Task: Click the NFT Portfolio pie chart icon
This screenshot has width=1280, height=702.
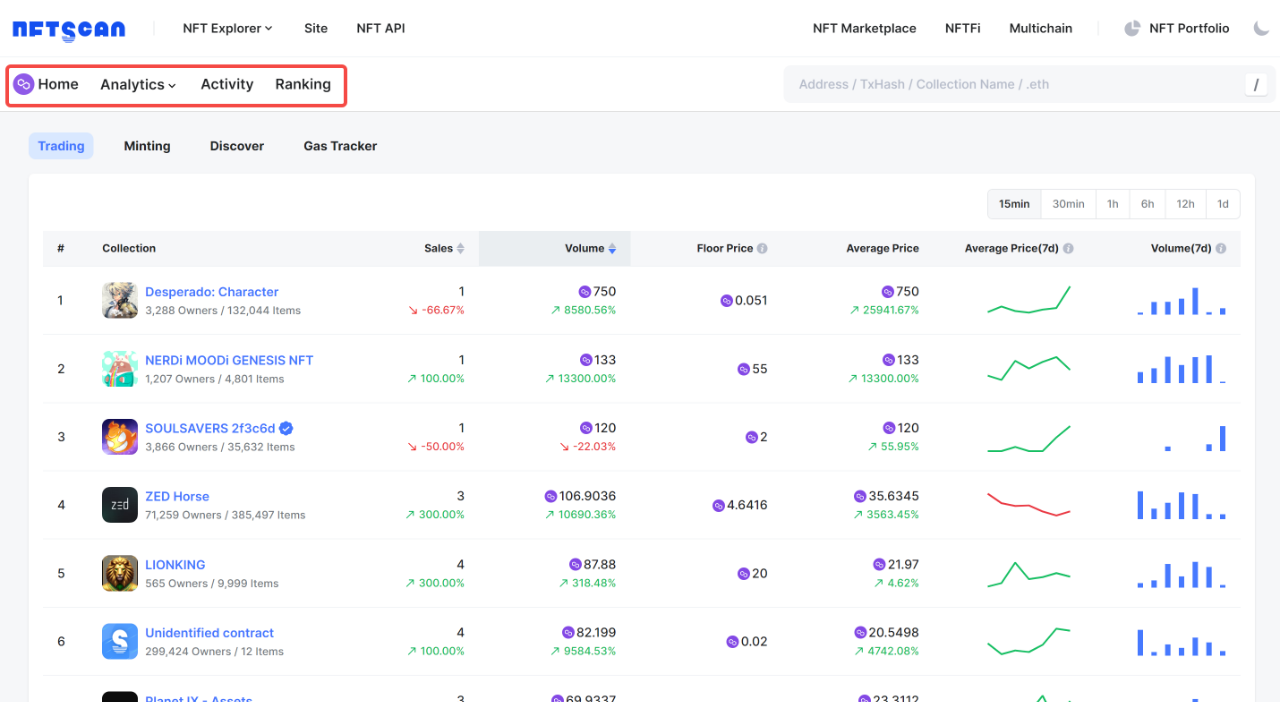Action: tap(1132, 28)
